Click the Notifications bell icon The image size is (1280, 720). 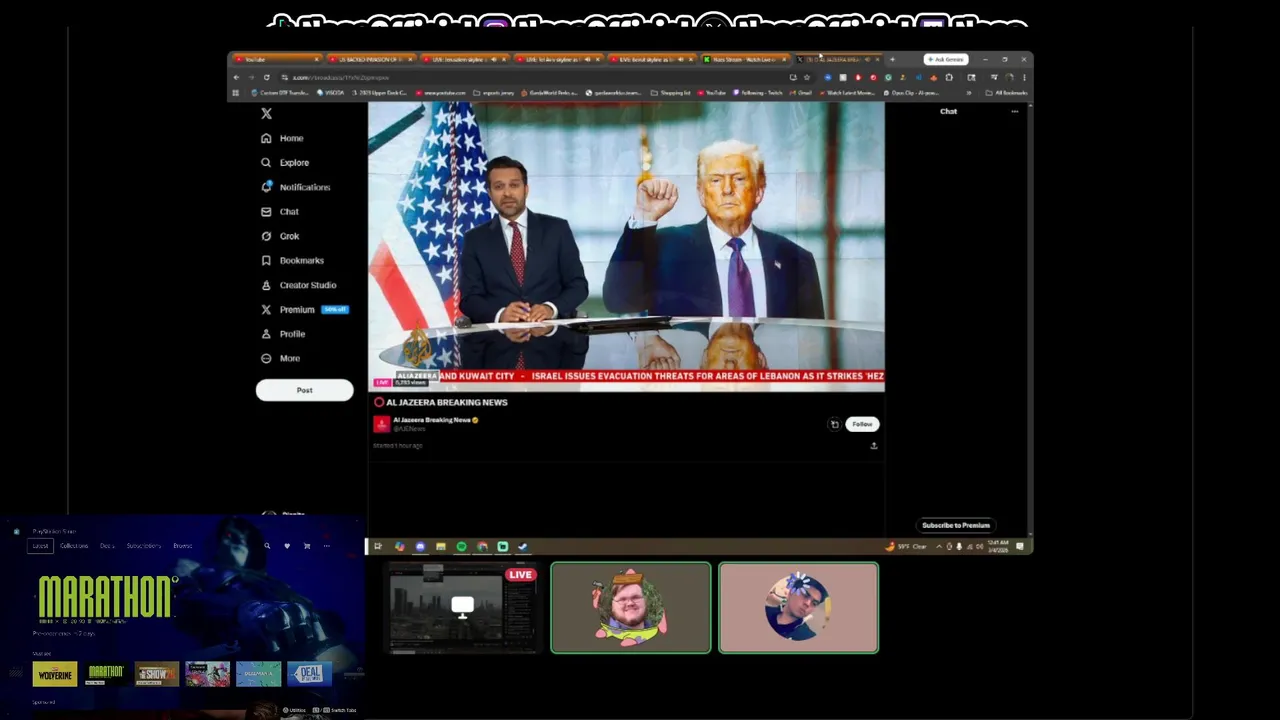pyautogui.click(x=266, y=187)
